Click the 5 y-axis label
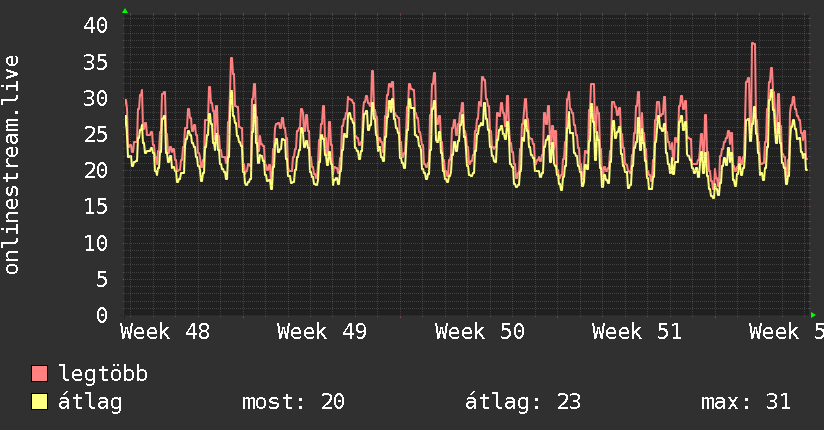The height and width of the screenshot is (430, 824). [102, 279]
